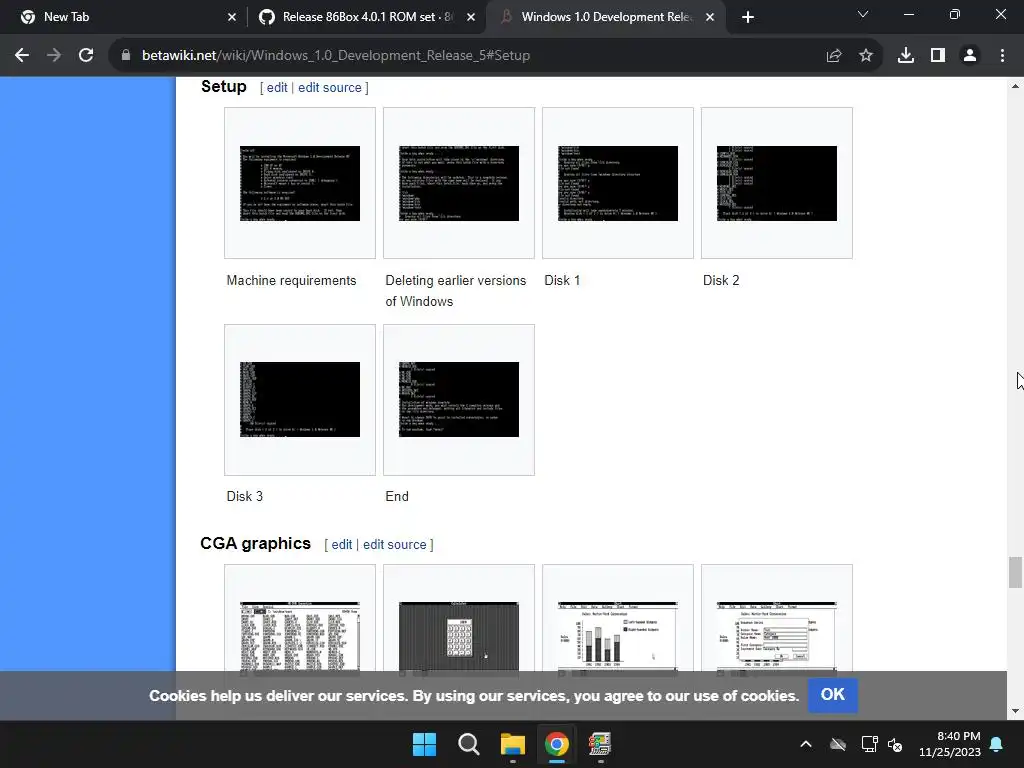The height and width of the screenshot is (768, 1024).
Task: Open the Chrome profile menu
Action: tap(970, 56)
